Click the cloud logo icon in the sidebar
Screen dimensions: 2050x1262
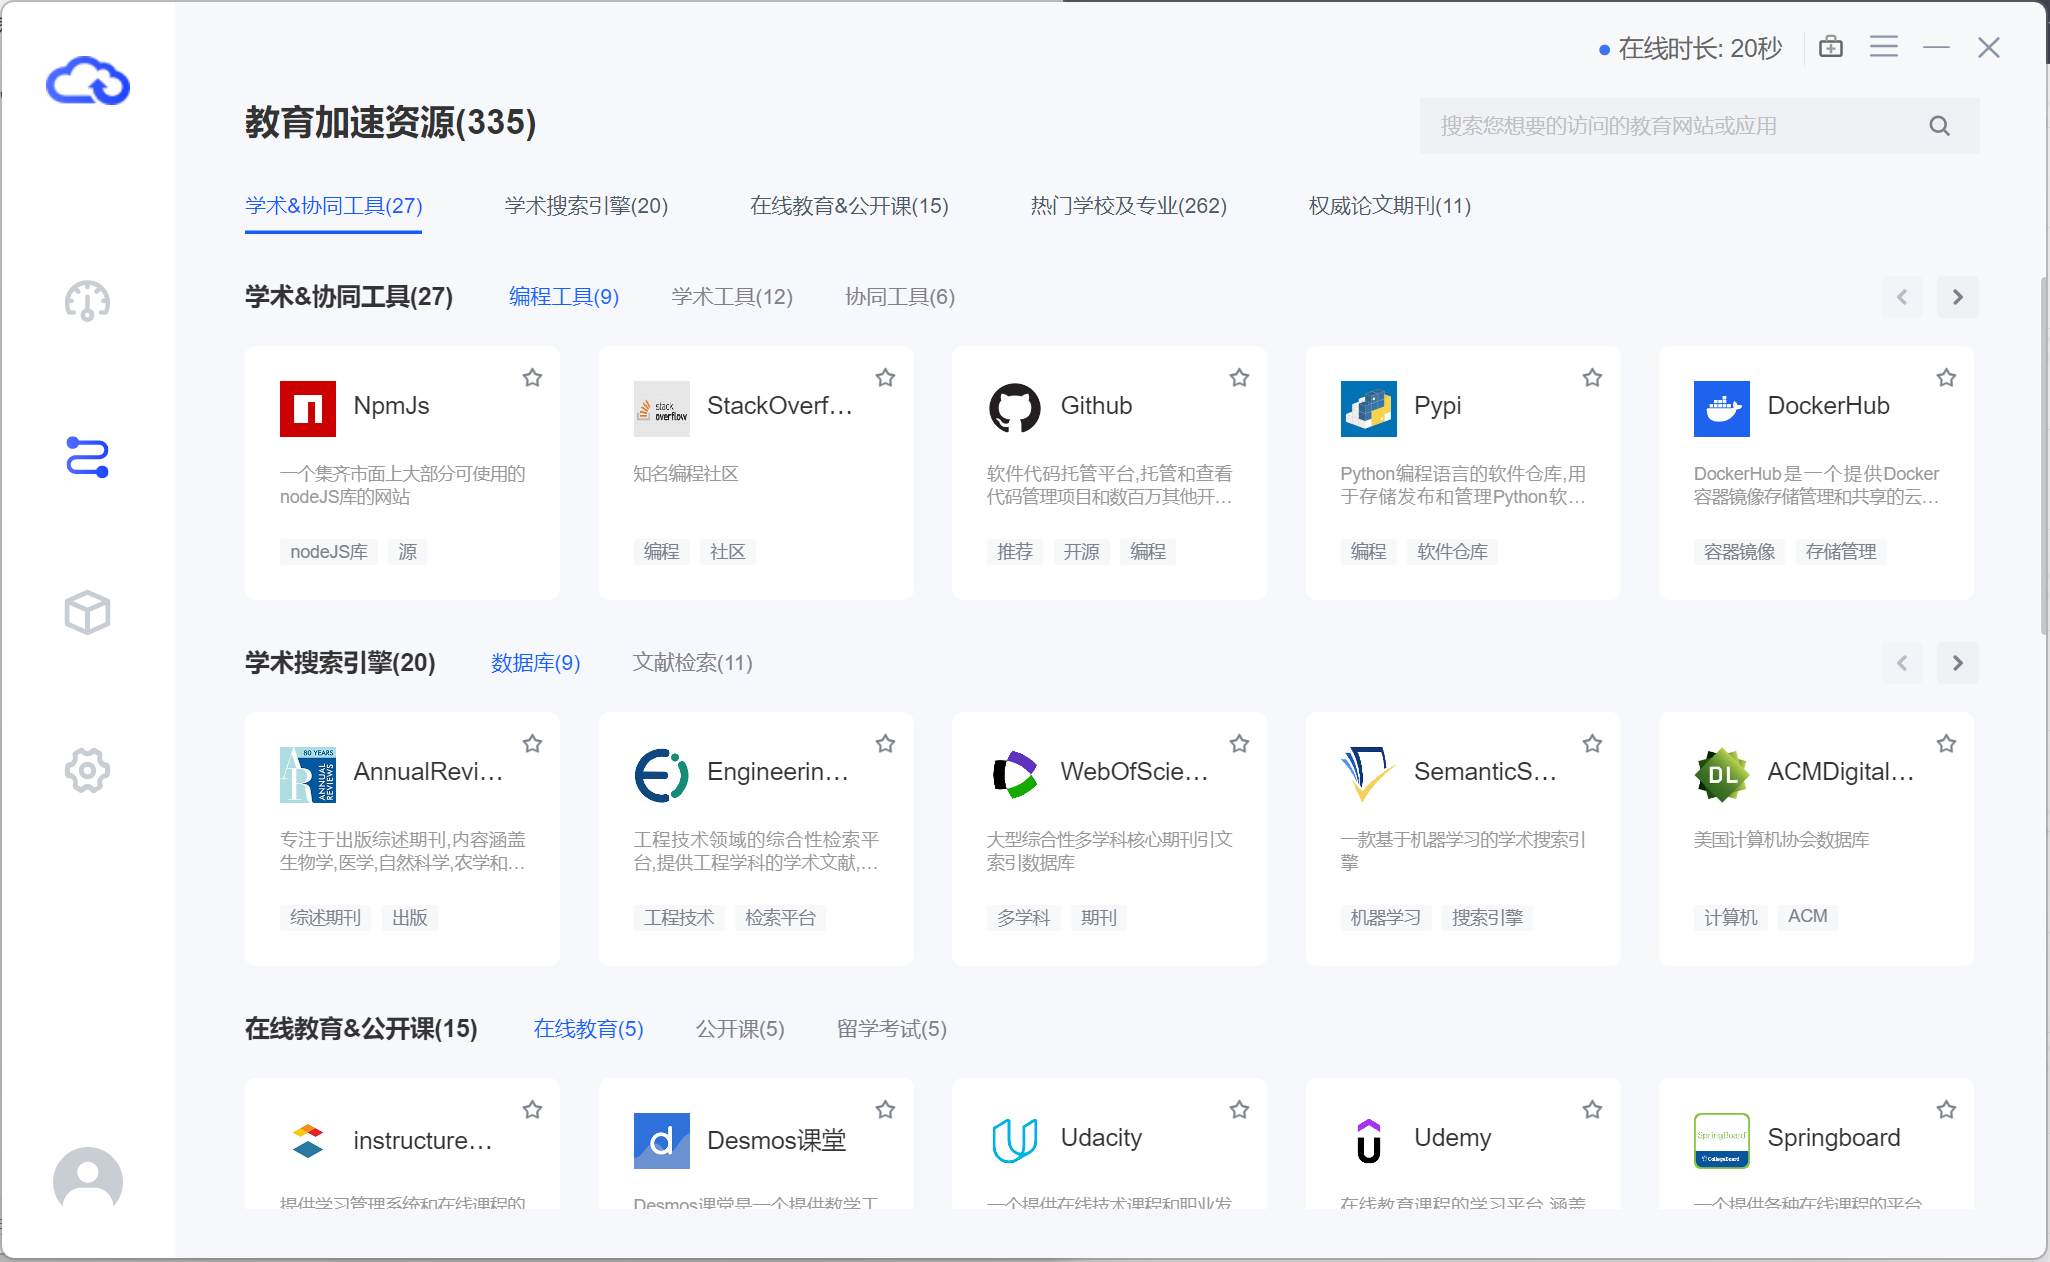point(88,81)
